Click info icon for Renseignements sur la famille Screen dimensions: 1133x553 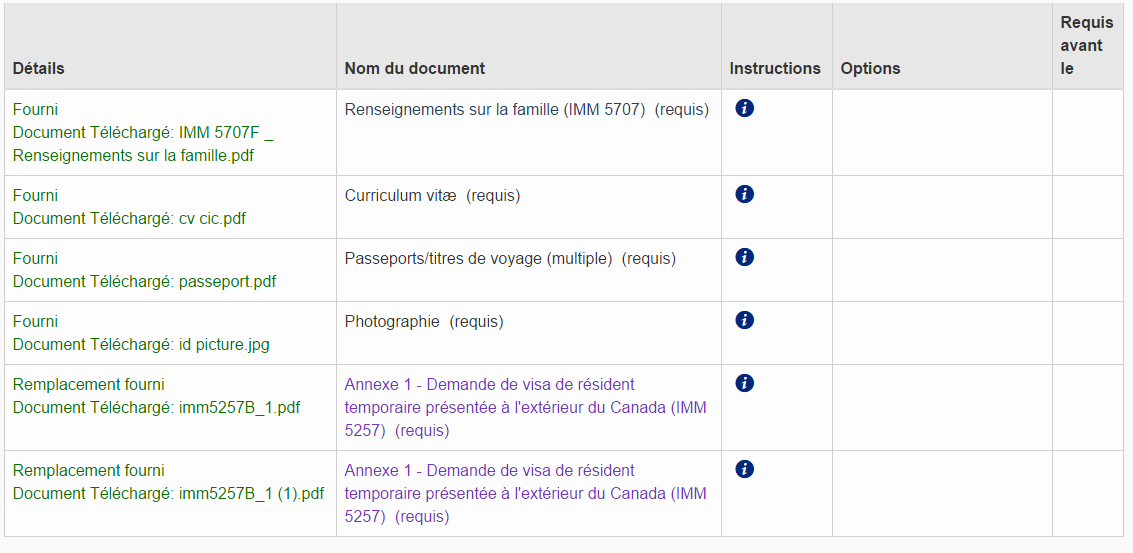point(744,109)
